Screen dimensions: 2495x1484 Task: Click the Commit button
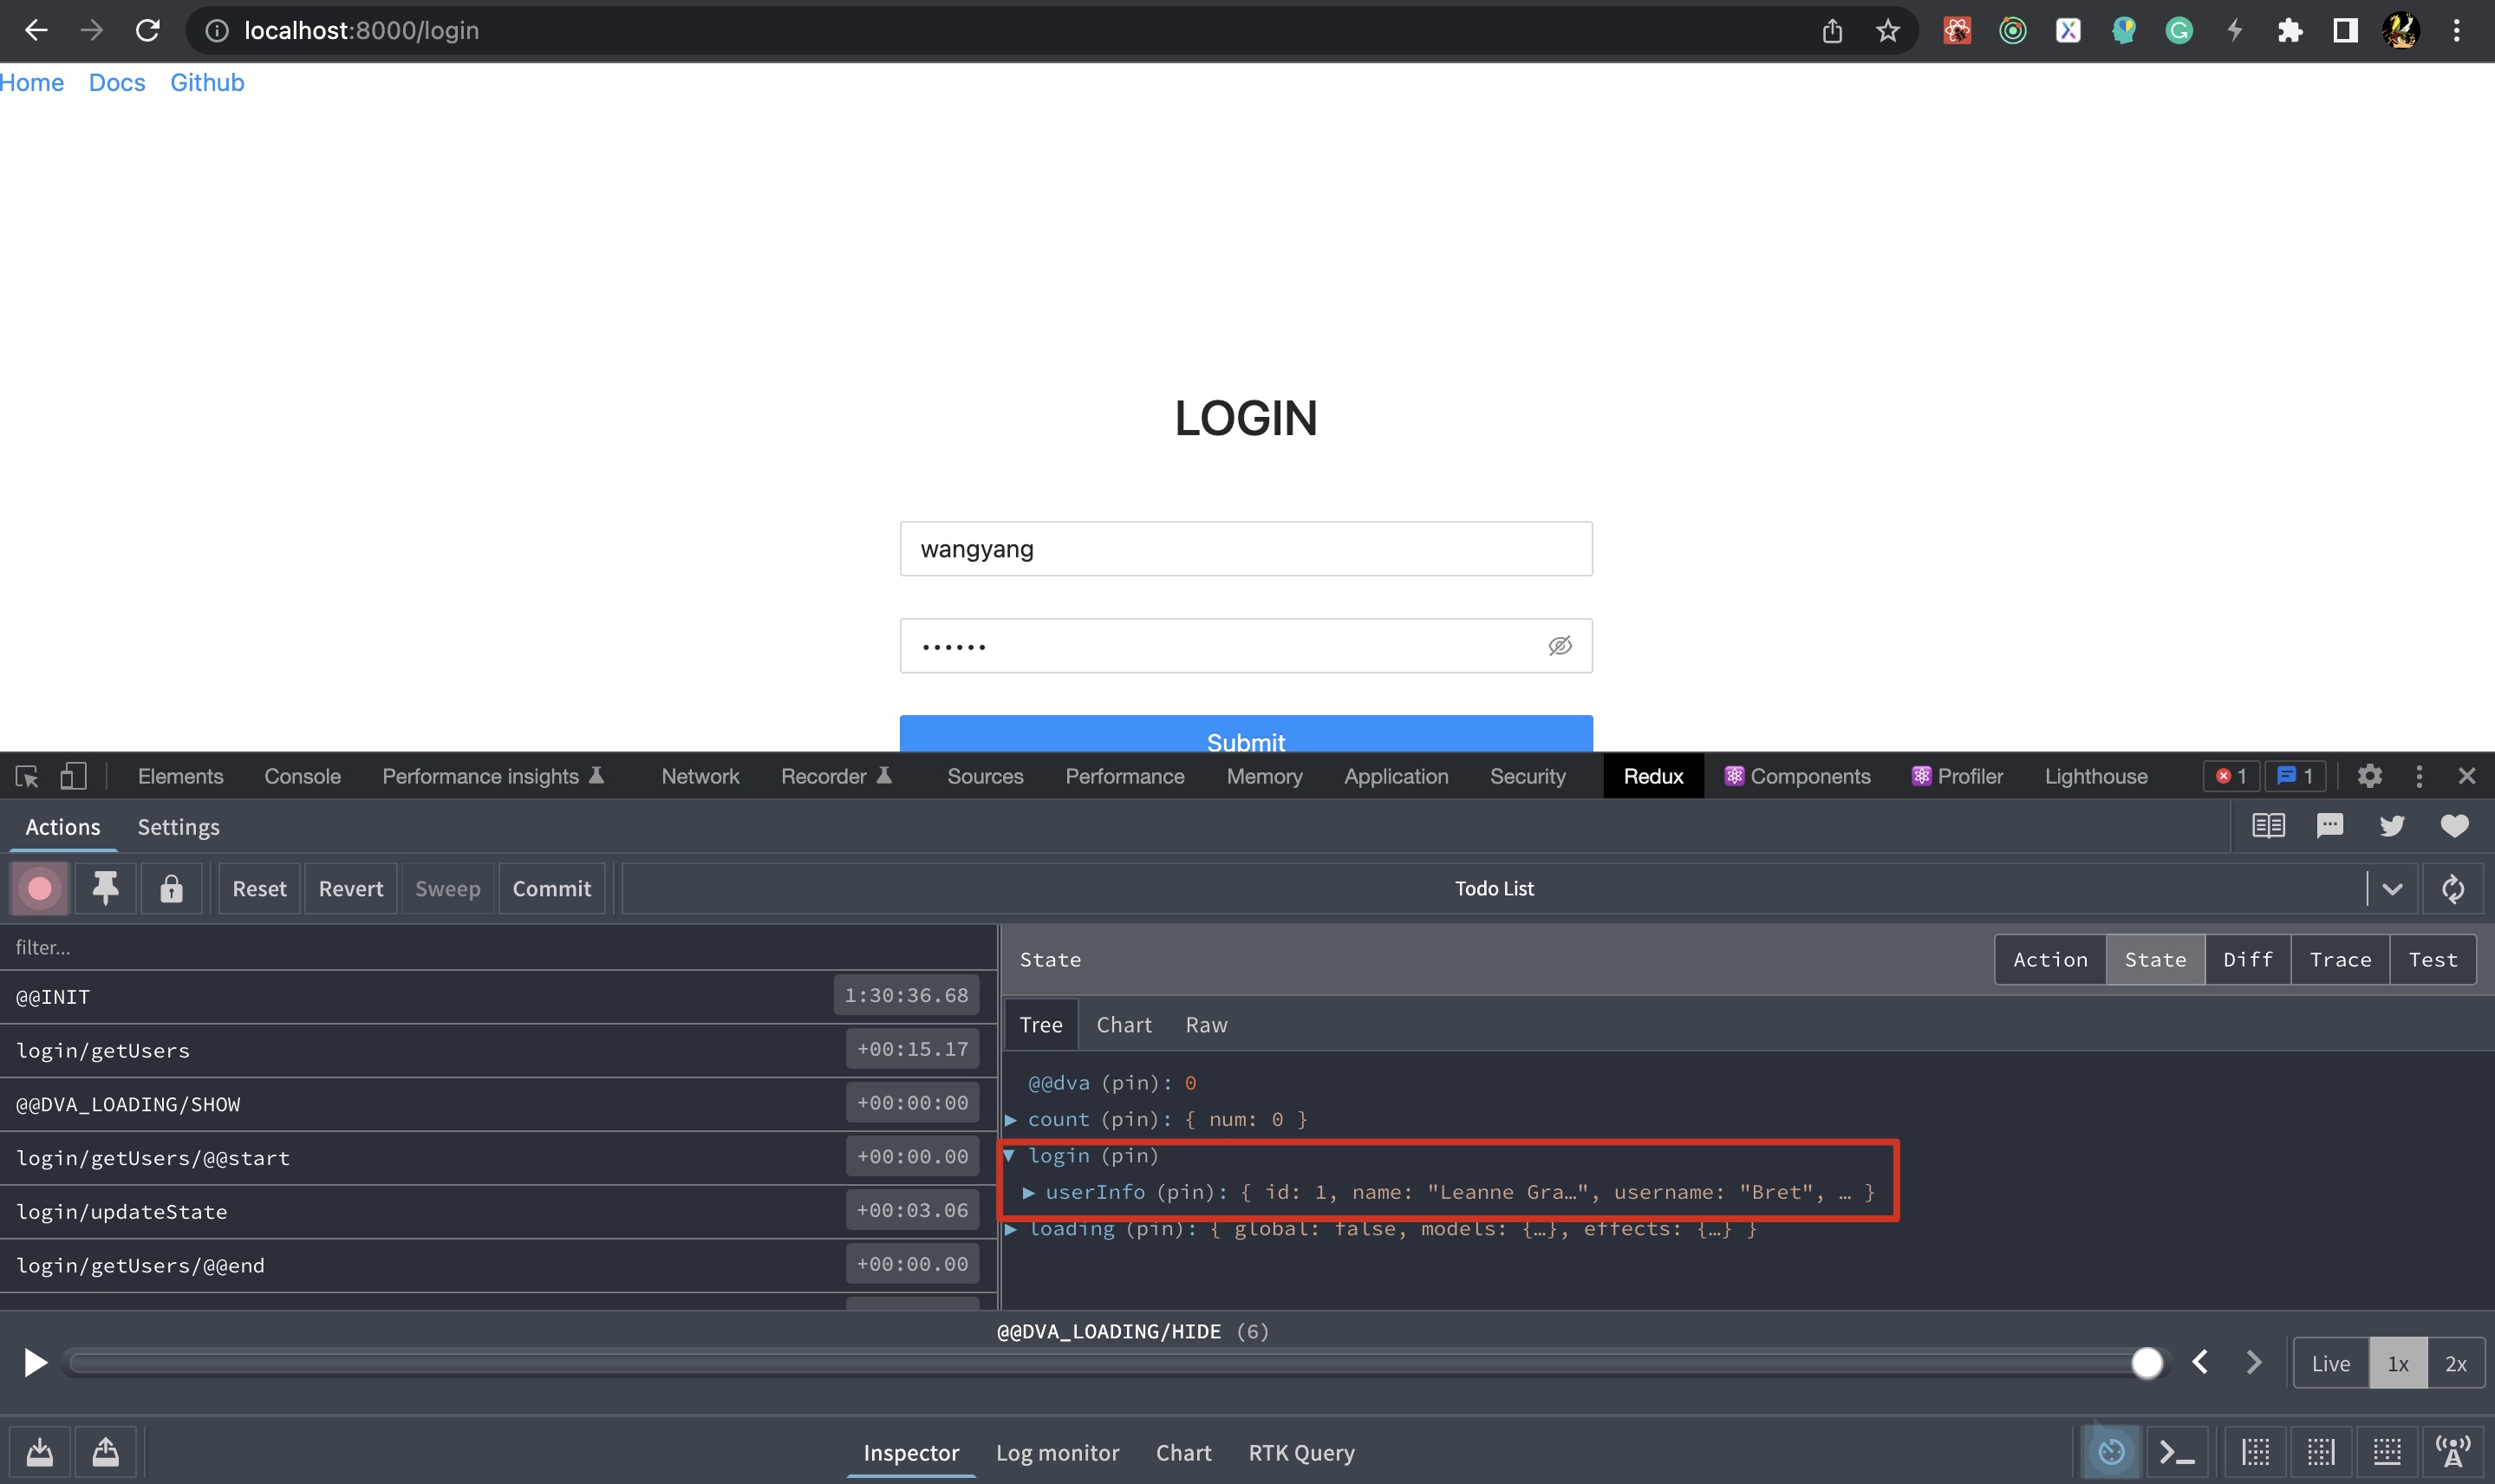551,888
